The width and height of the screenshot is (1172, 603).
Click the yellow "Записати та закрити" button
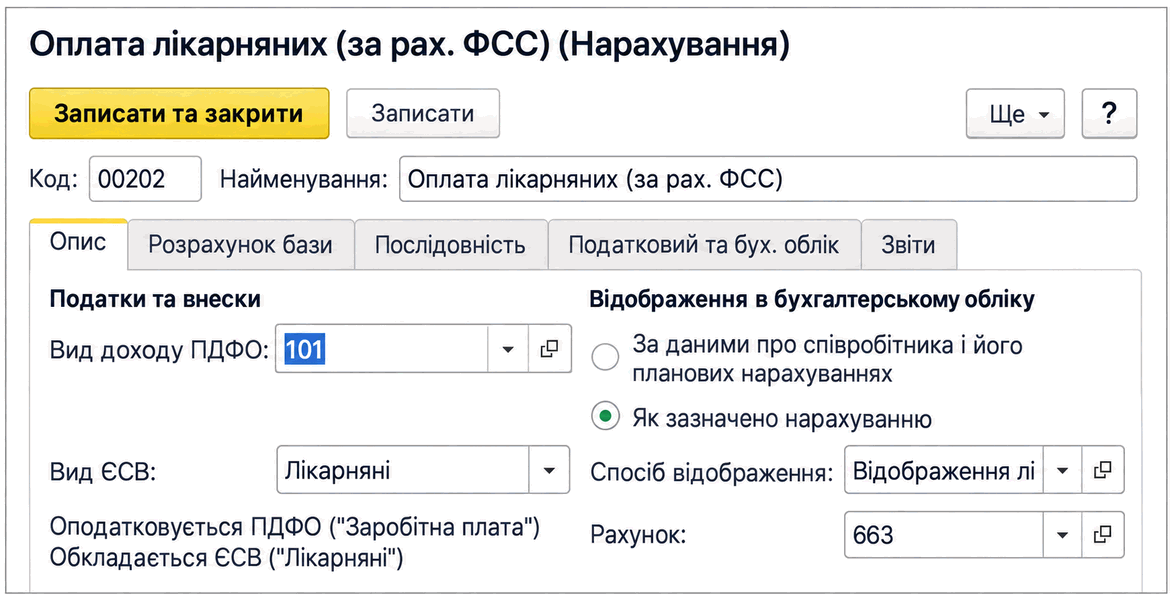[x=179, y=114]
